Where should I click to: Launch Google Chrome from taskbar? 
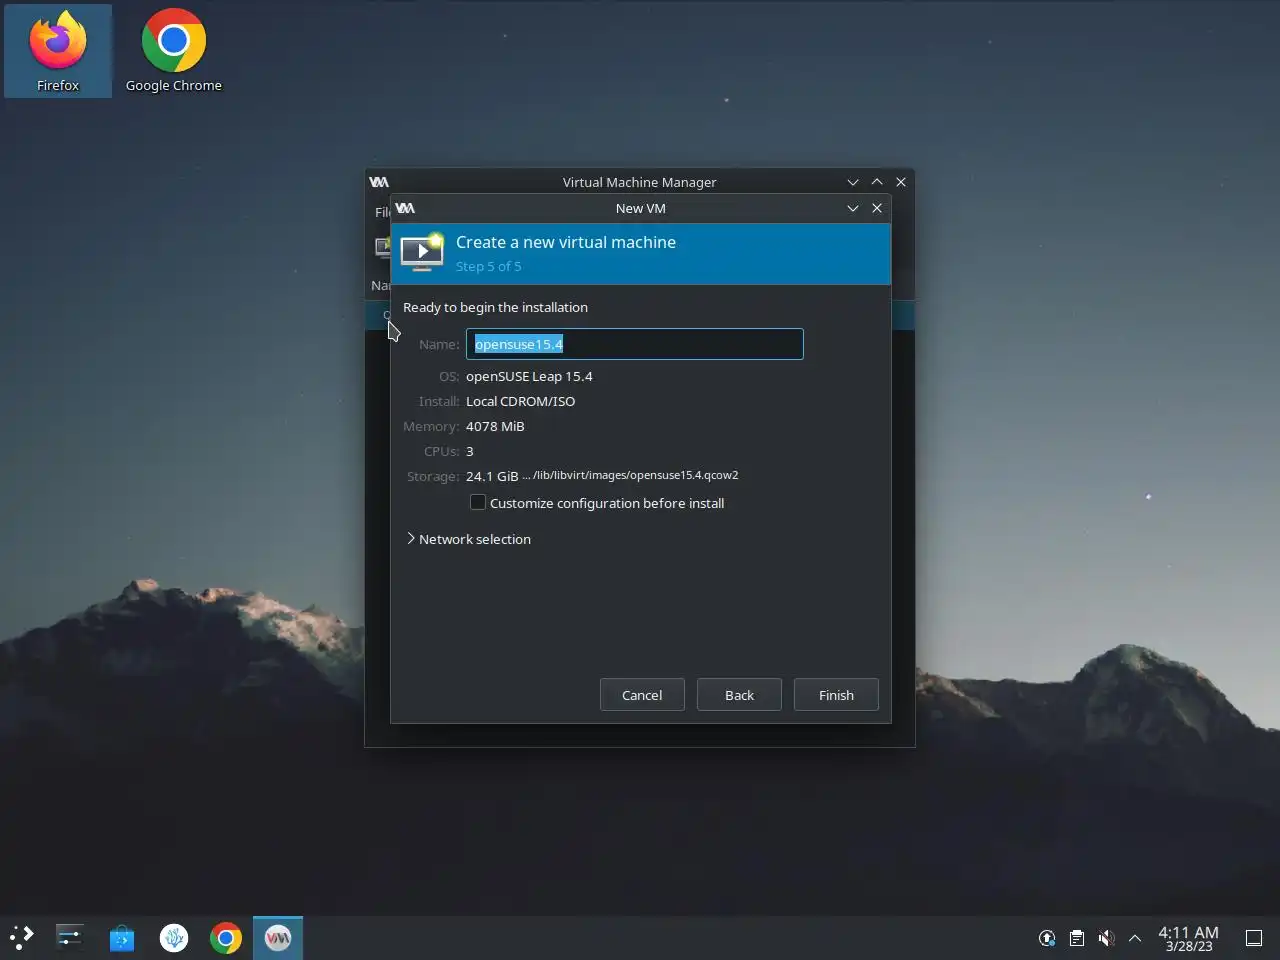coord(226,938)
